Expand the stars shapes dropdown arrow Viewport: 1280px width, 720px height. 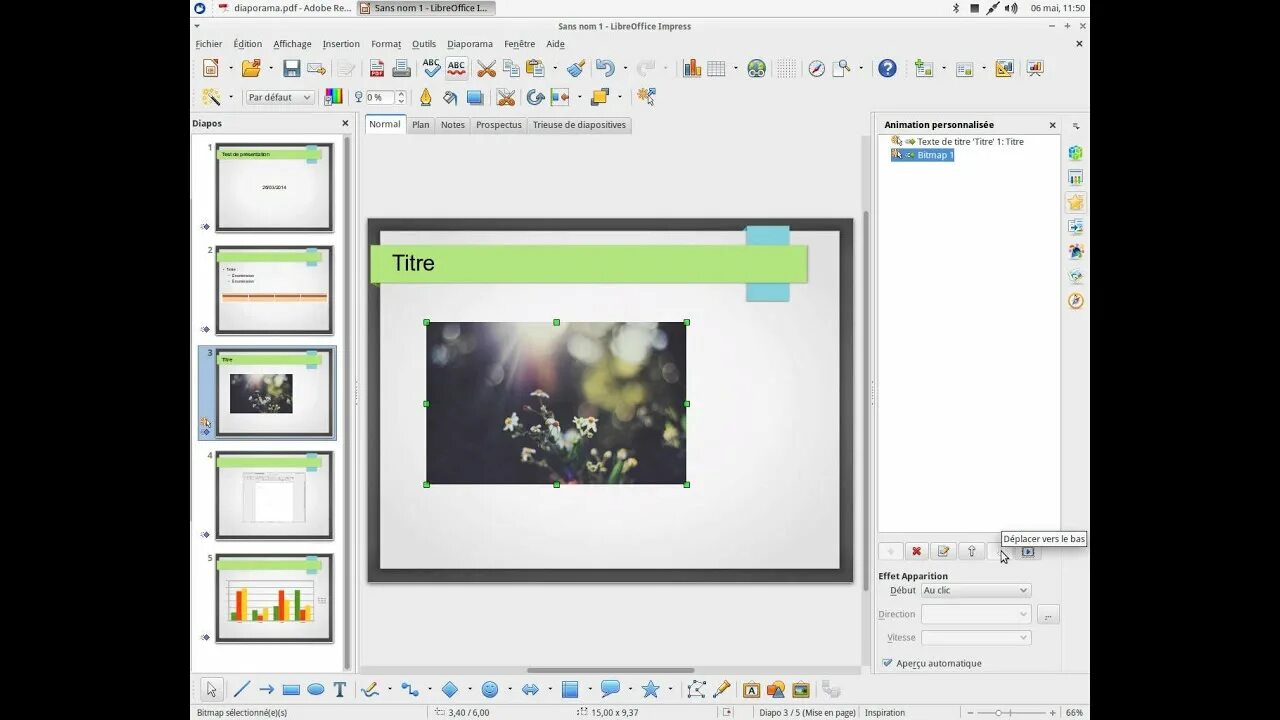[670, 689]
